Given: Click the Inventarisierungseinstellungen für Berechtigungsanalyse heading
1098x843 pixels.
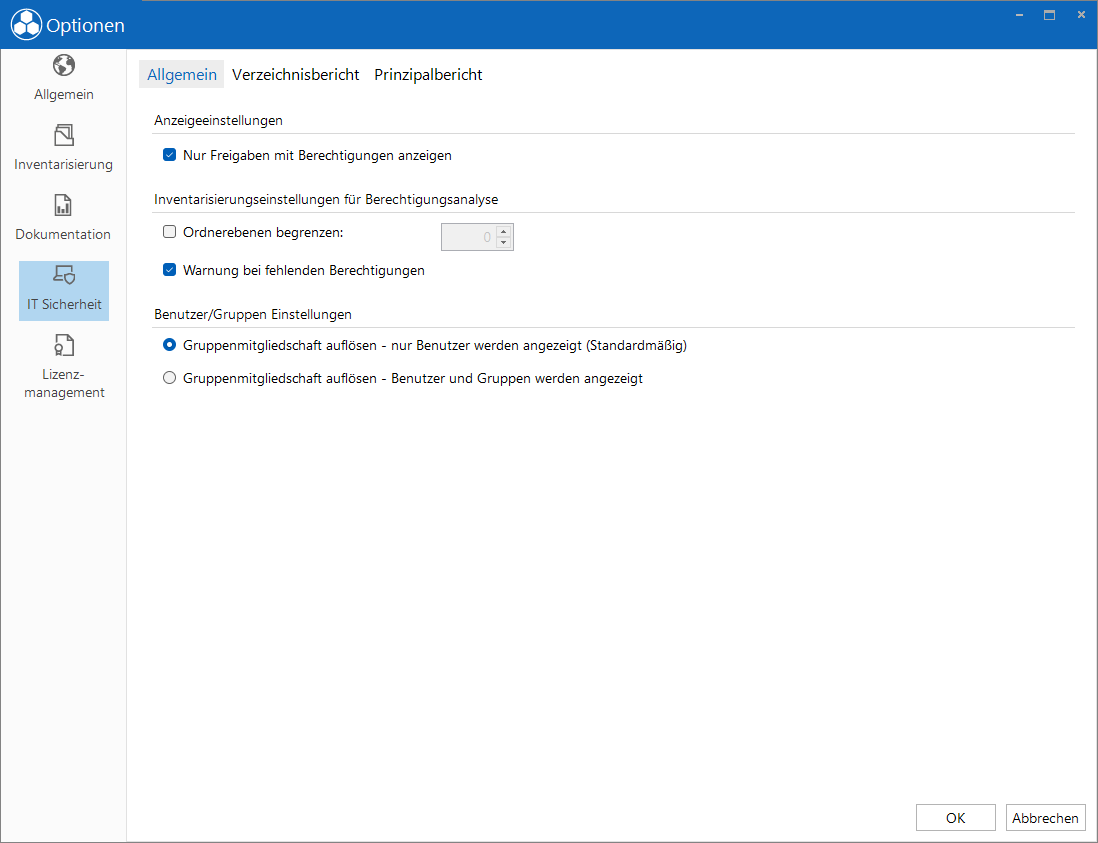Looking at the screenshot, I should pos(326,200).
